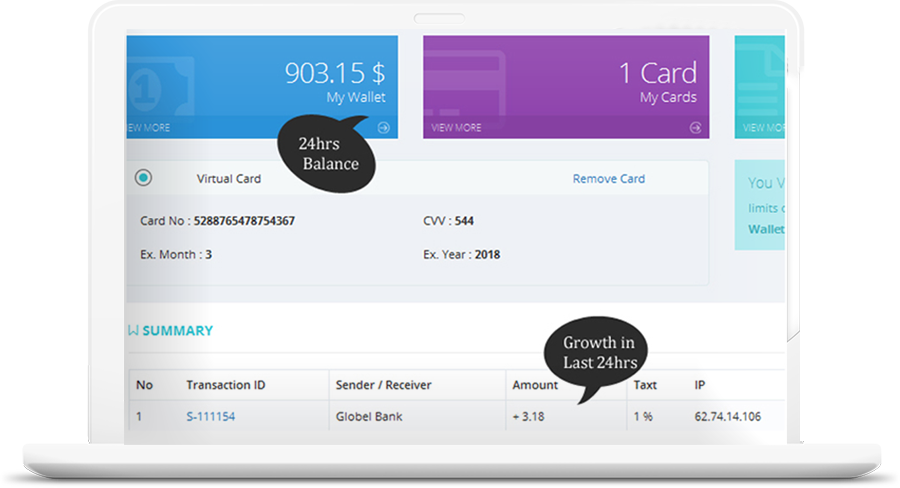Image resolution: width=900 pixels, height=488 pixels.
Task: Click the Remove Card link
Action: [x=608, y=179]
